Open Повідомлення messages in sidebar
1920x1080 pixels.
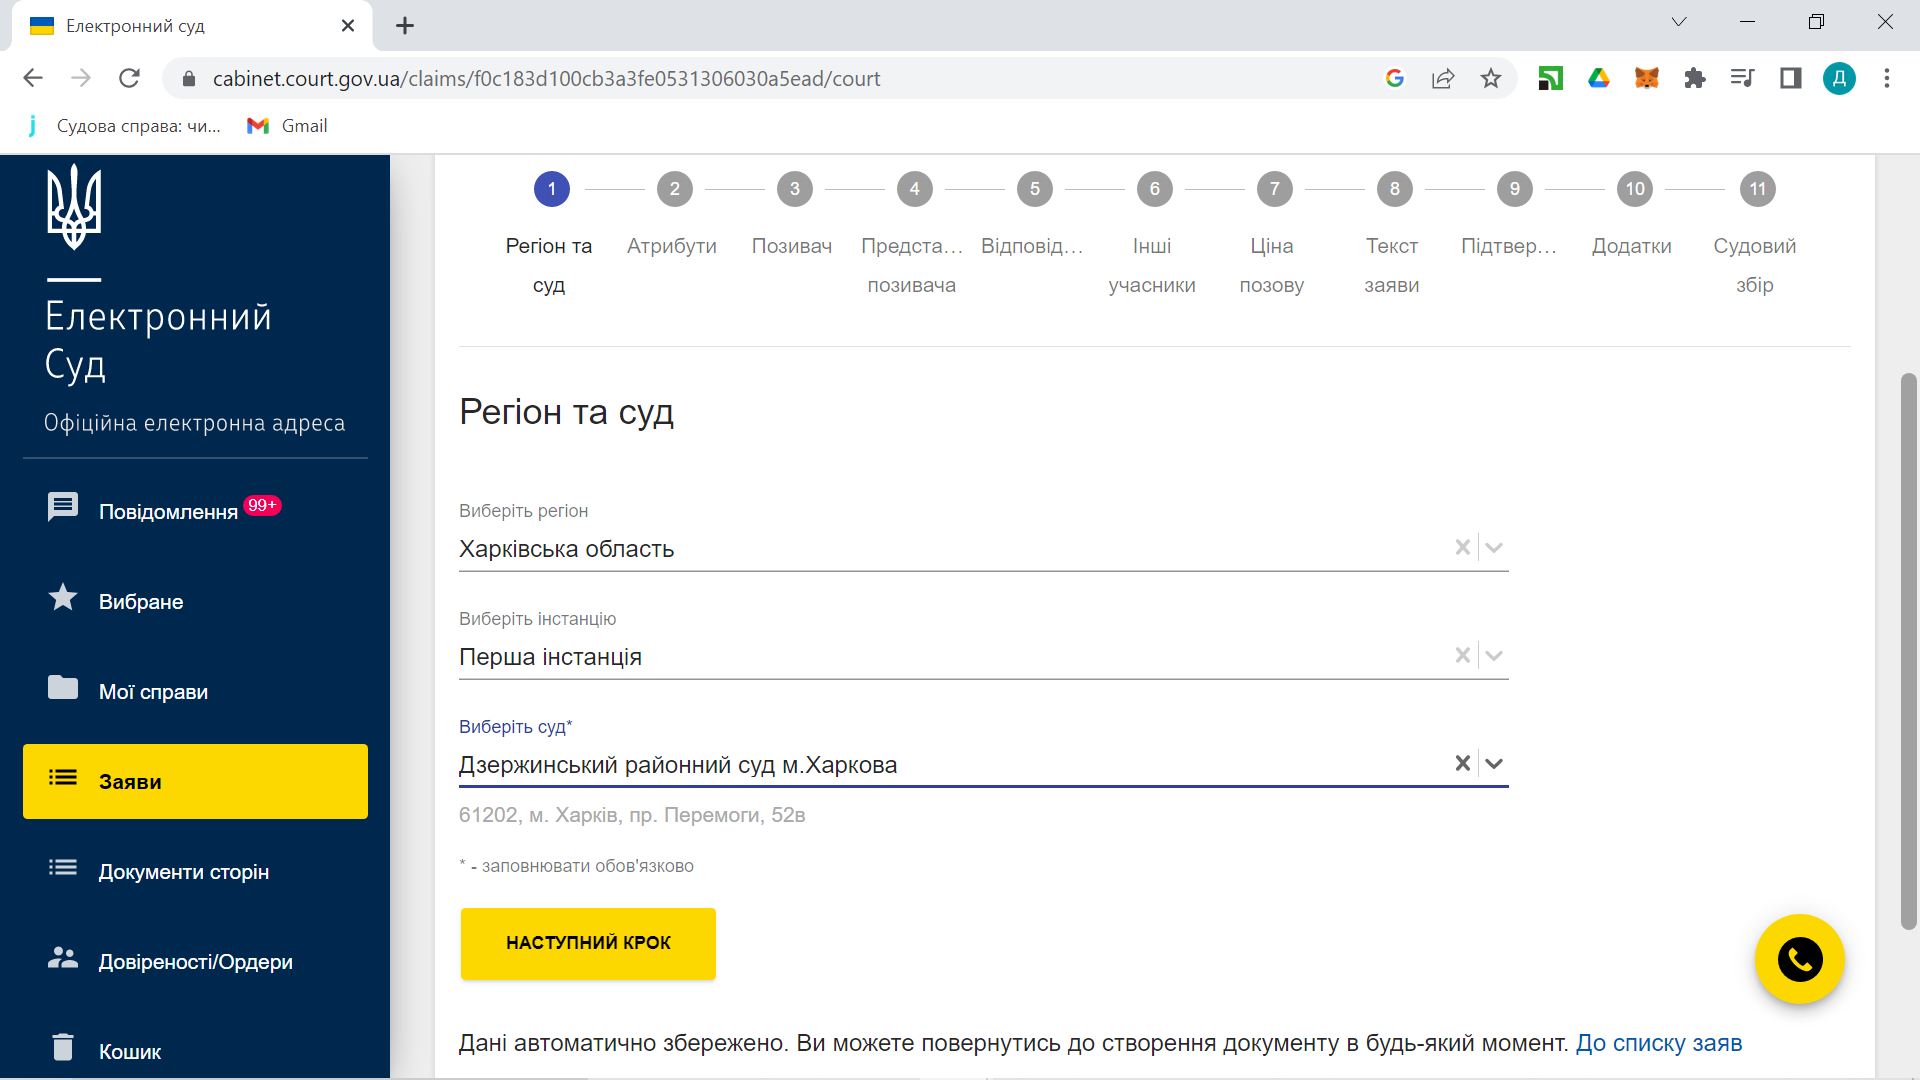point(167,511)
